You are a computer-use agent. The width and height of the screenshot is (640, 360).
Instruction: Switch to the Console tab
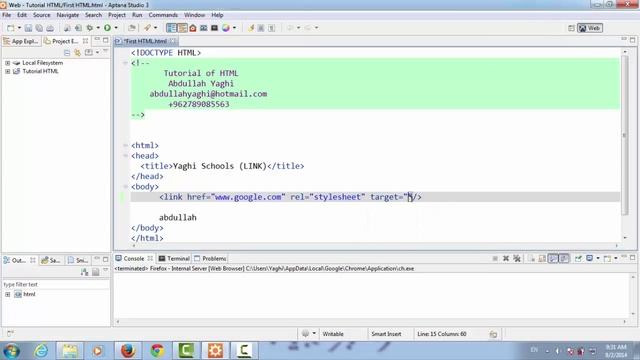(x=133, y=258)
